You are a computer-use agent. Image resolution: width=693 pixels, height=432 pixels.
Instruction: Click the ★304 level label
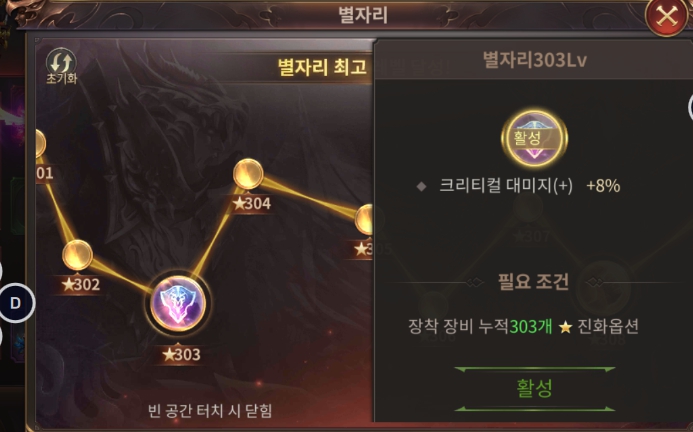tap(251, 203)
